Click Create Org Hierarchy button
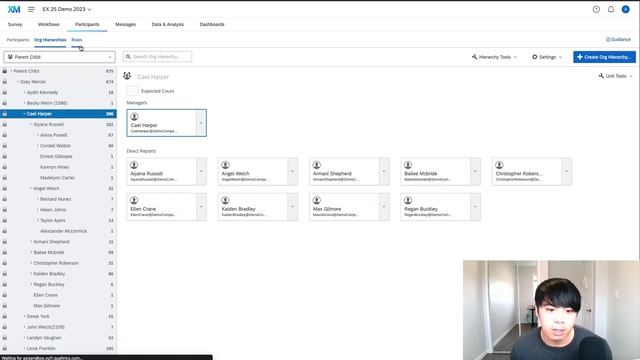Viewport: 640px width, 360px height. (x=604, y=57)
